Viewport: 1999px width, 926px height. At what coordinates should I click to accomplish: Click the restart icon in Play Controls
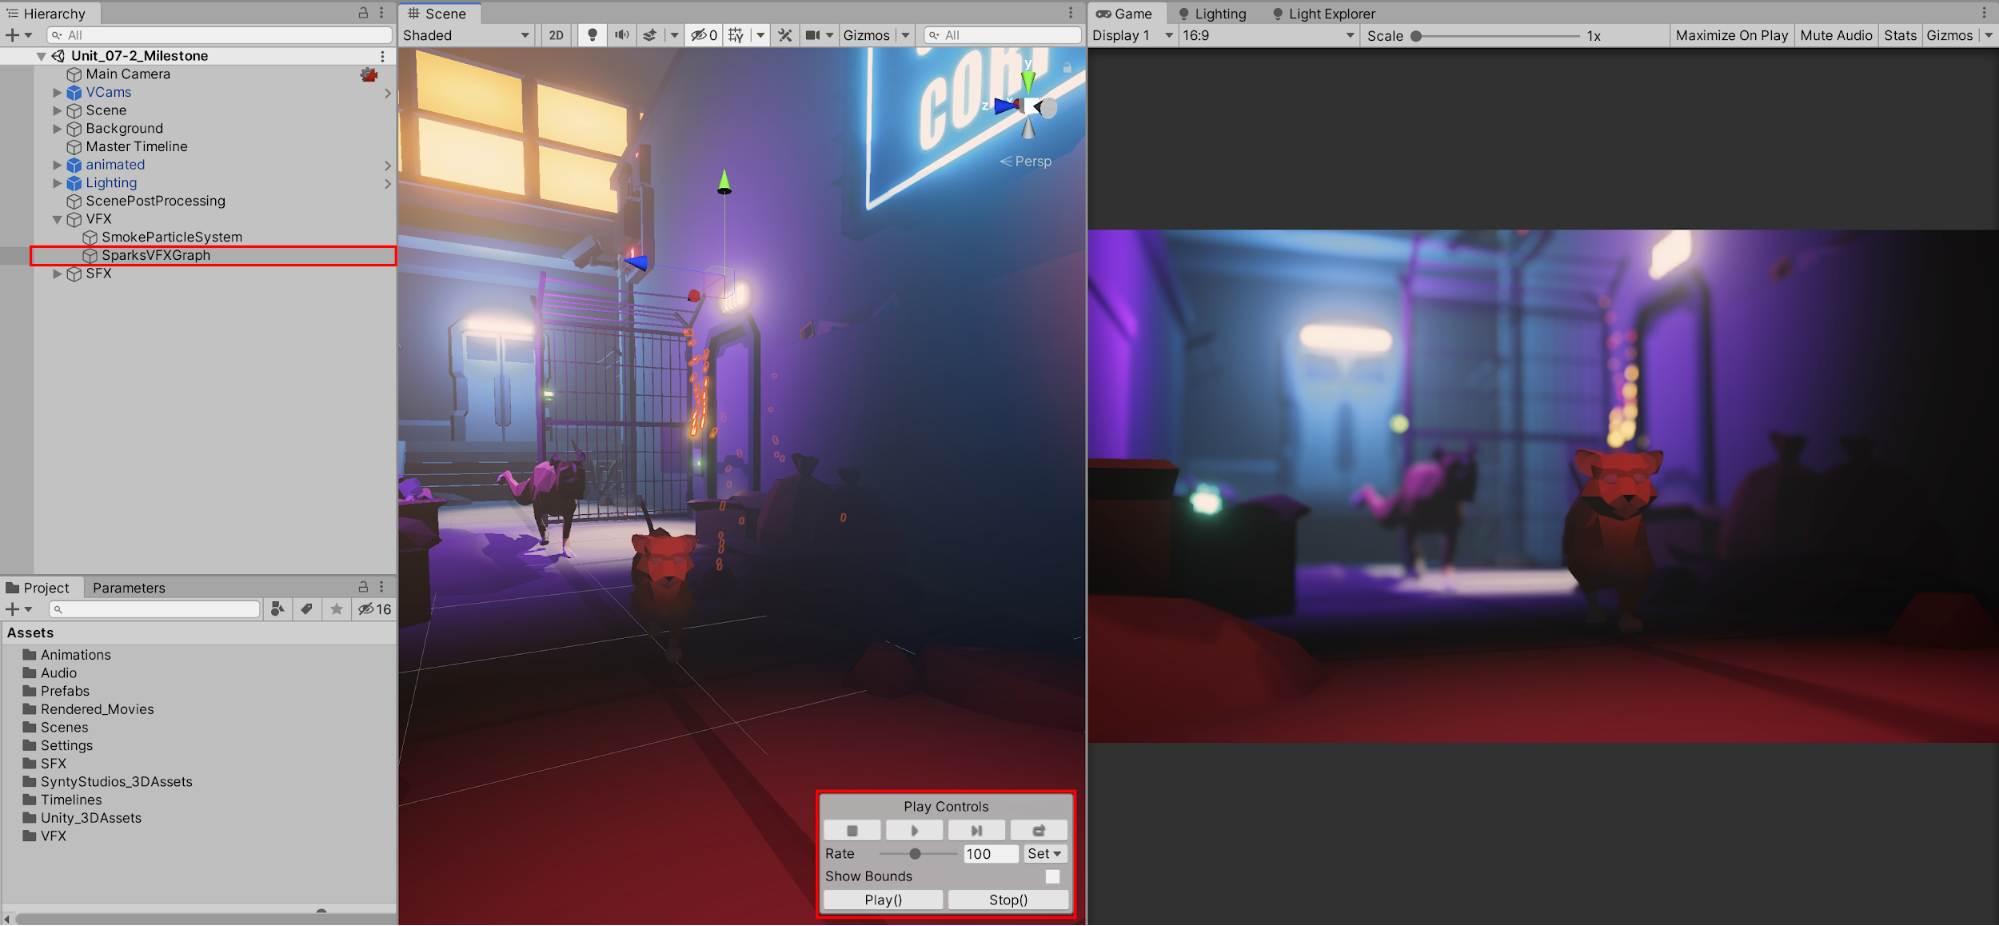[x=1039, y=831]
